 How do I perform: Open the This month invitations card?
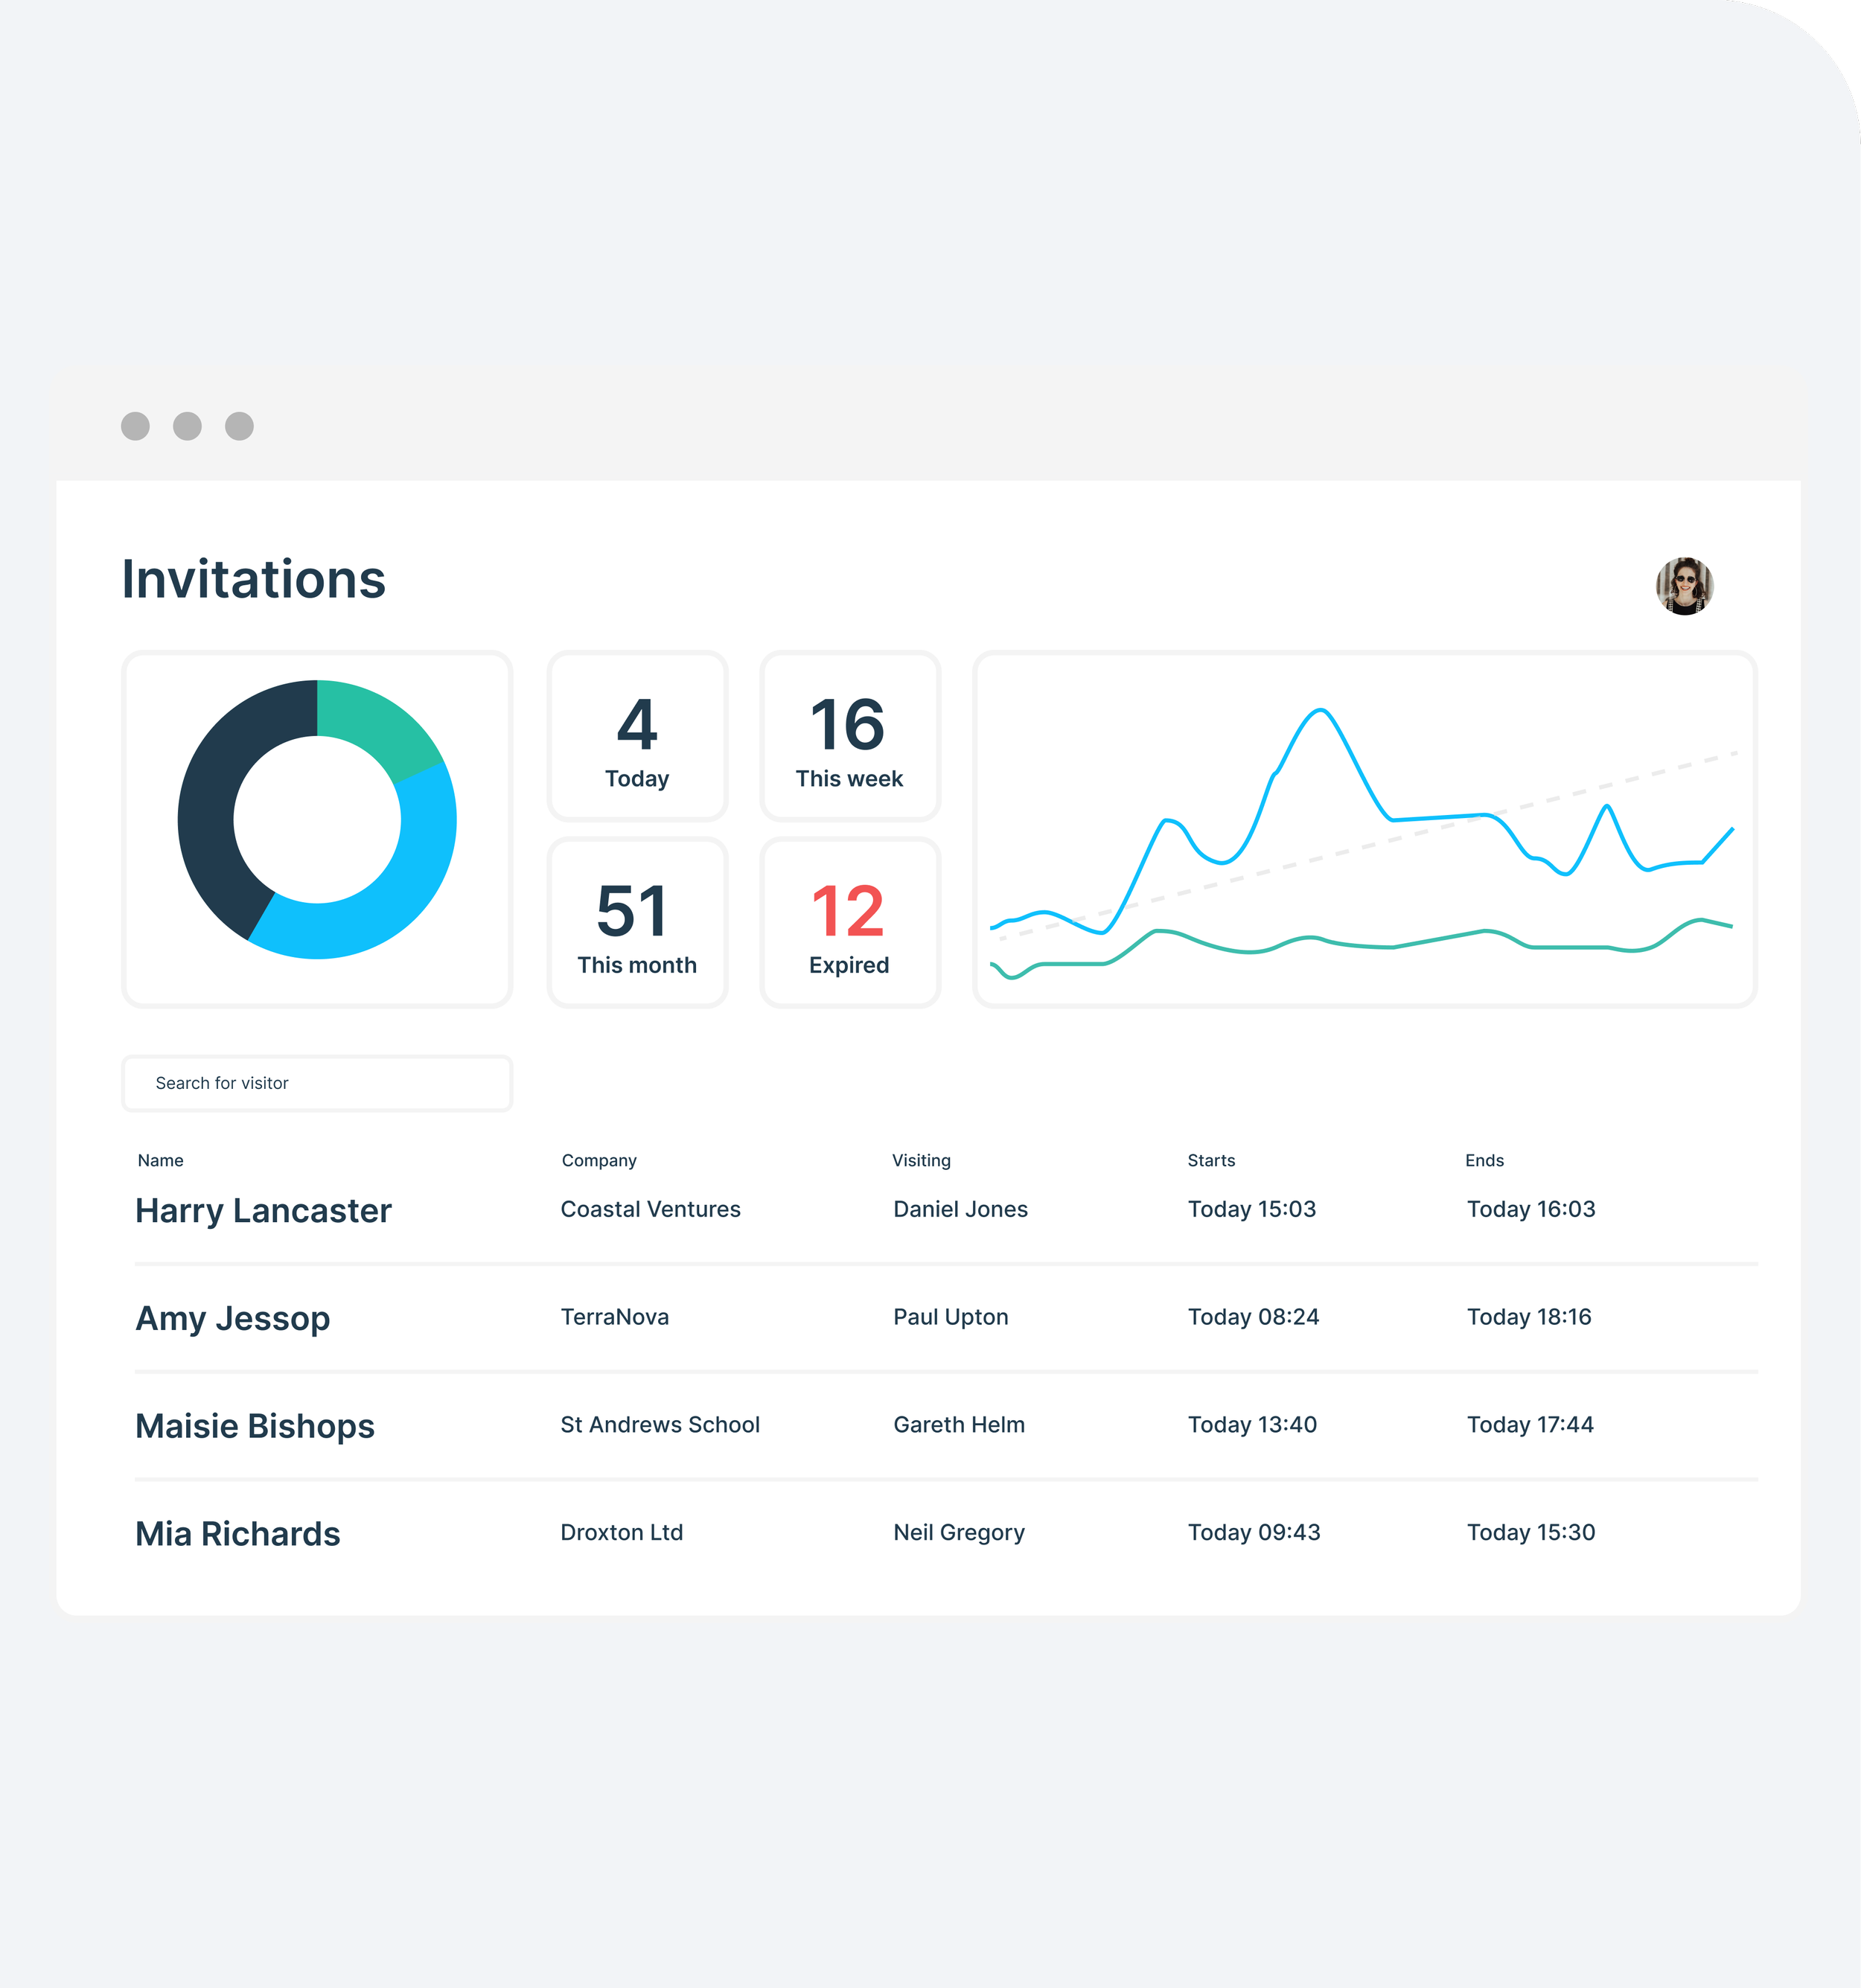(x=637, y=923)
